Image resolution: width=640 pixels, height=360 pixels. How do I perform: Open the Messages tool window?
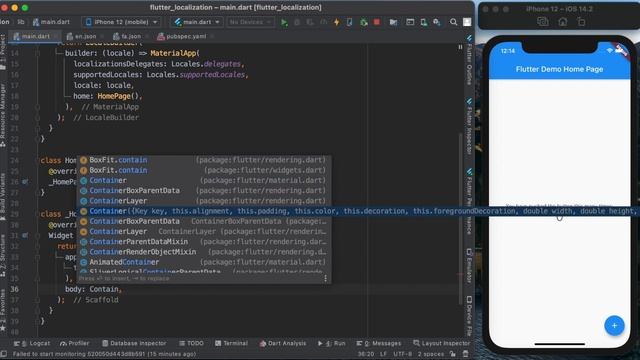click(x=378, y=343)
